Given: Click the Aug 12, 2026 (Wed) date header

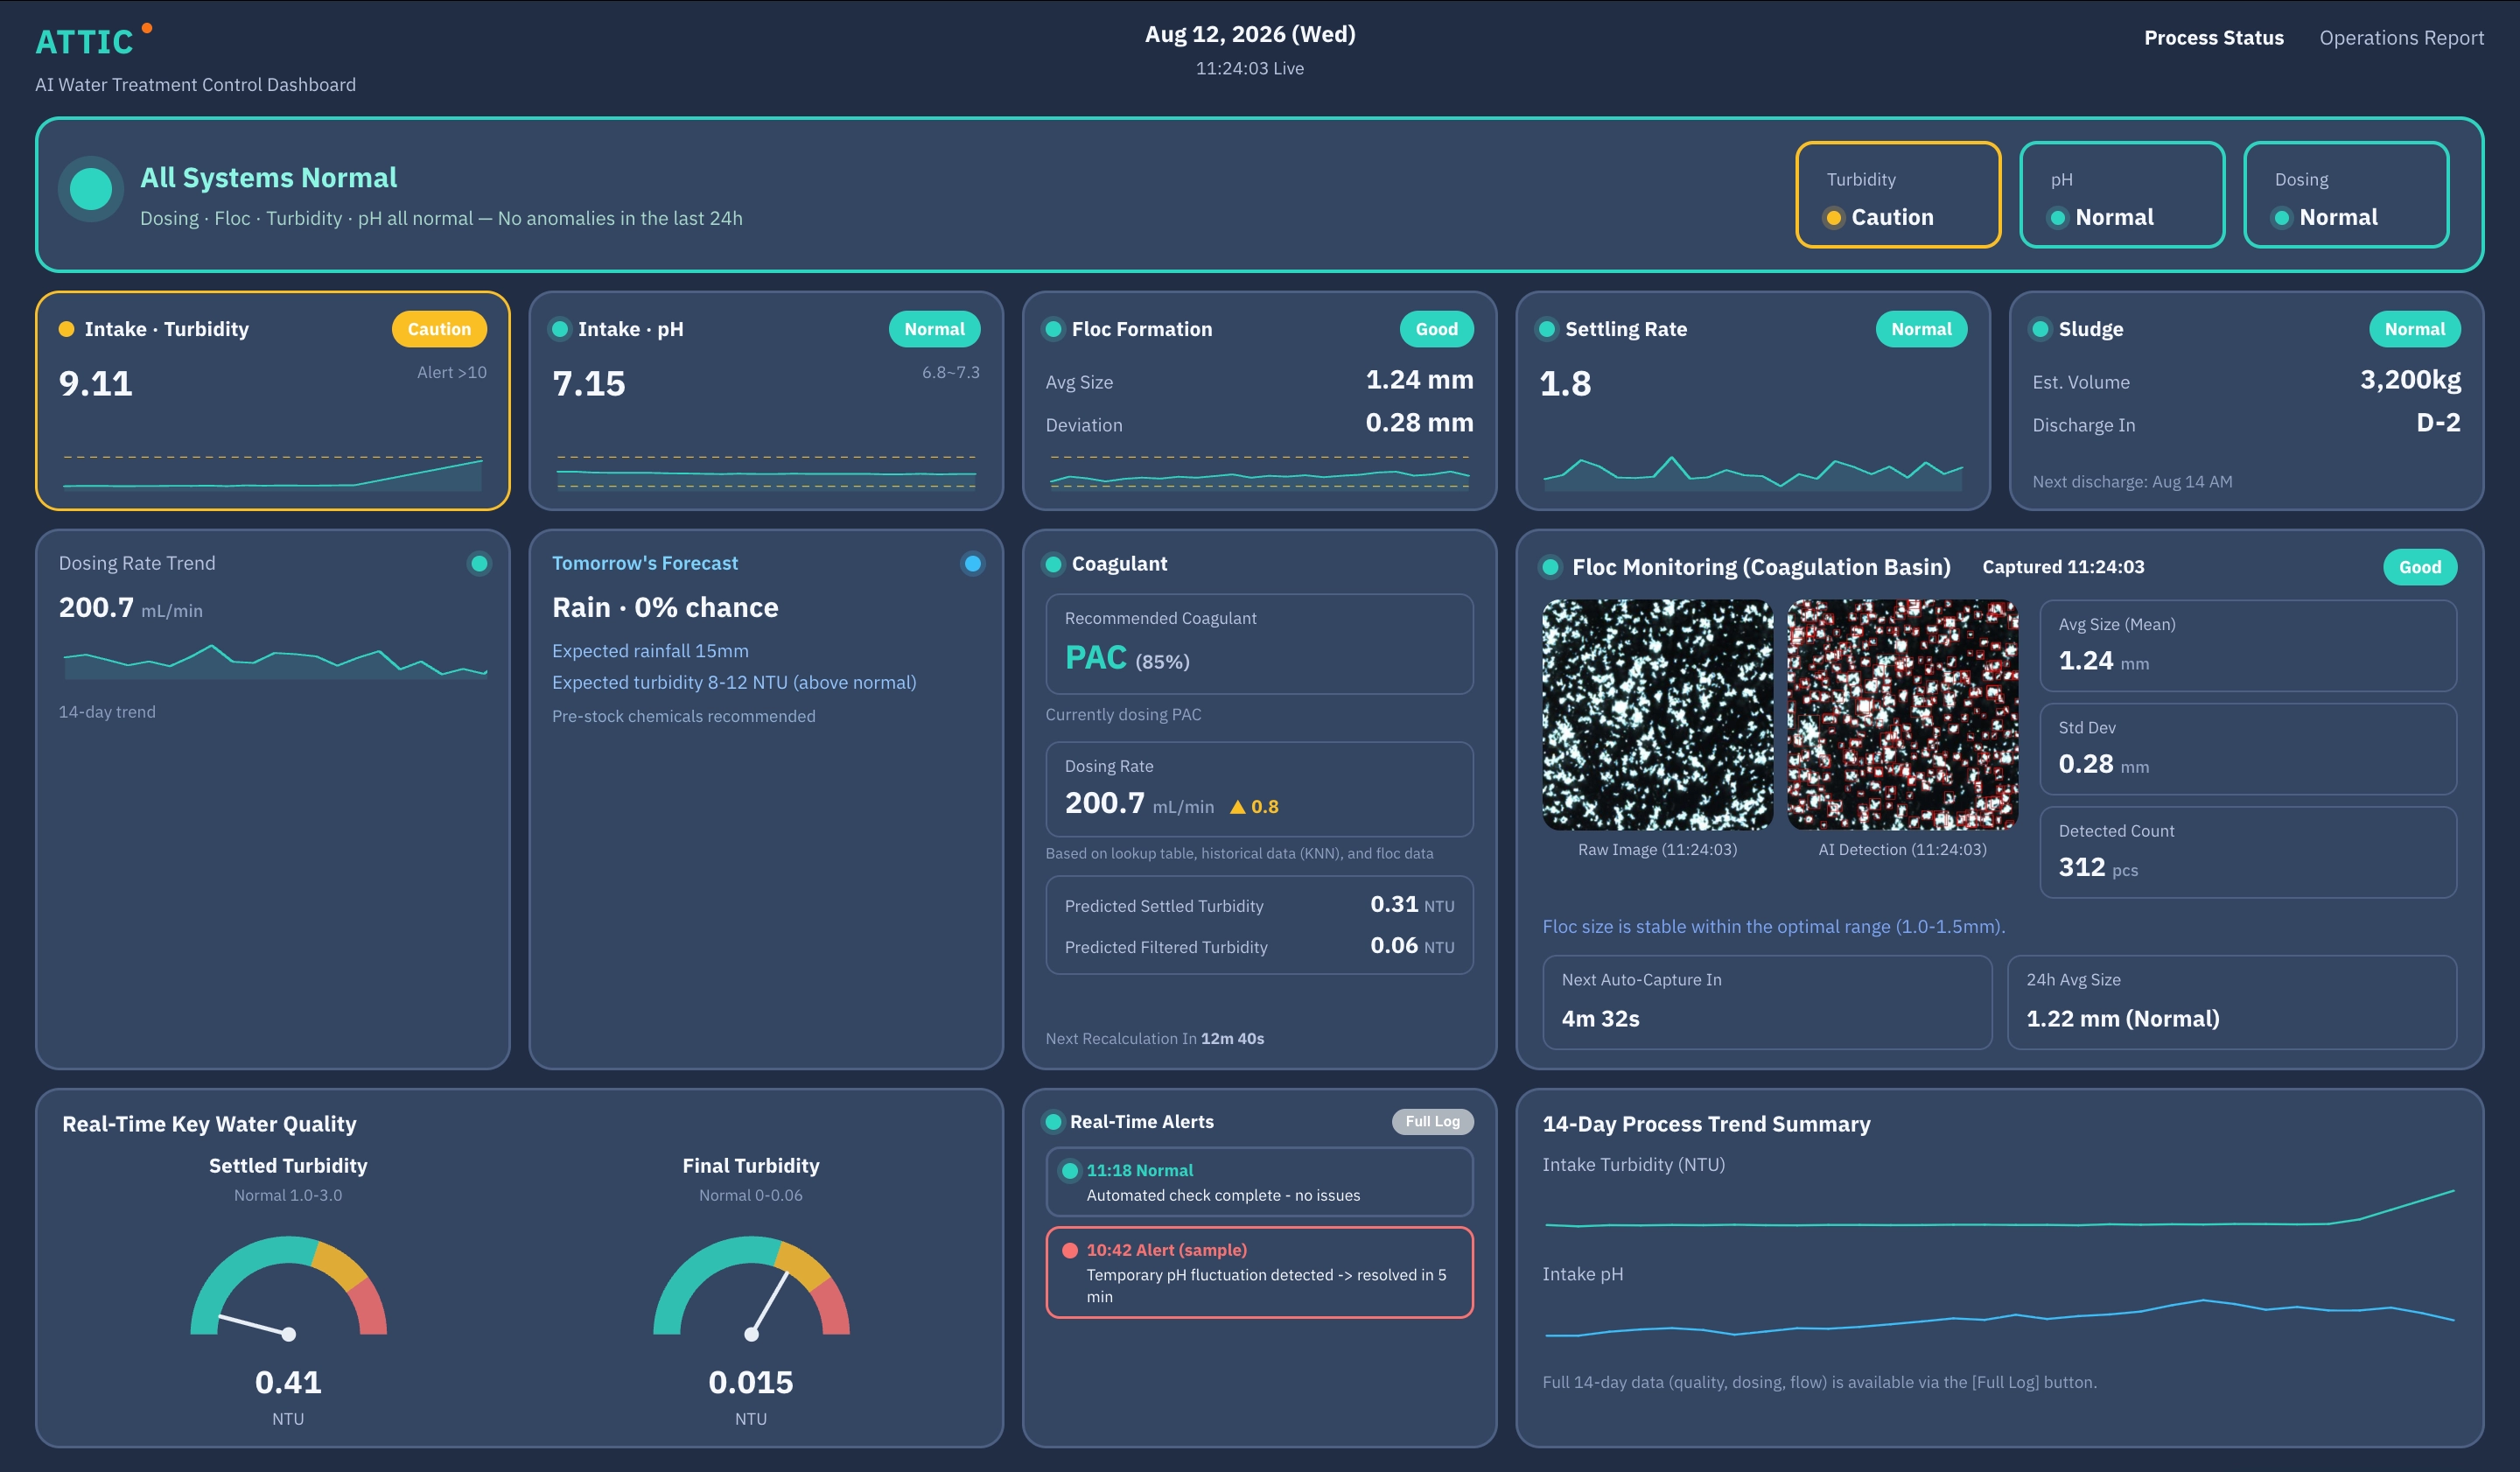Looking at the screenshot, I should pyautogui.click(x=1250, y=34).
